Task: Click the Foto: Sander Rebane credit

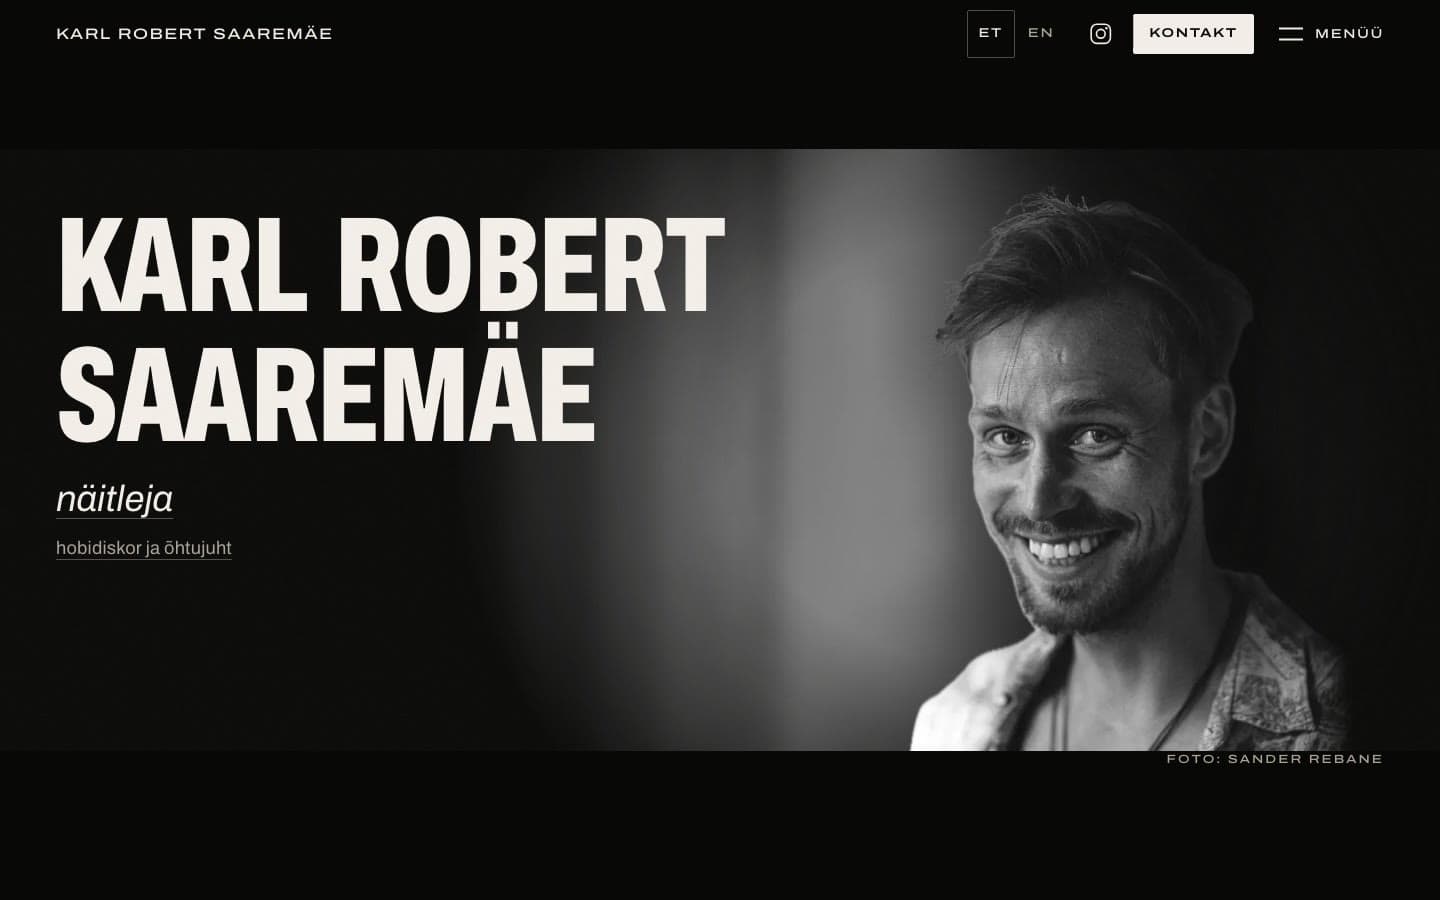Action: pos(1274,759)
